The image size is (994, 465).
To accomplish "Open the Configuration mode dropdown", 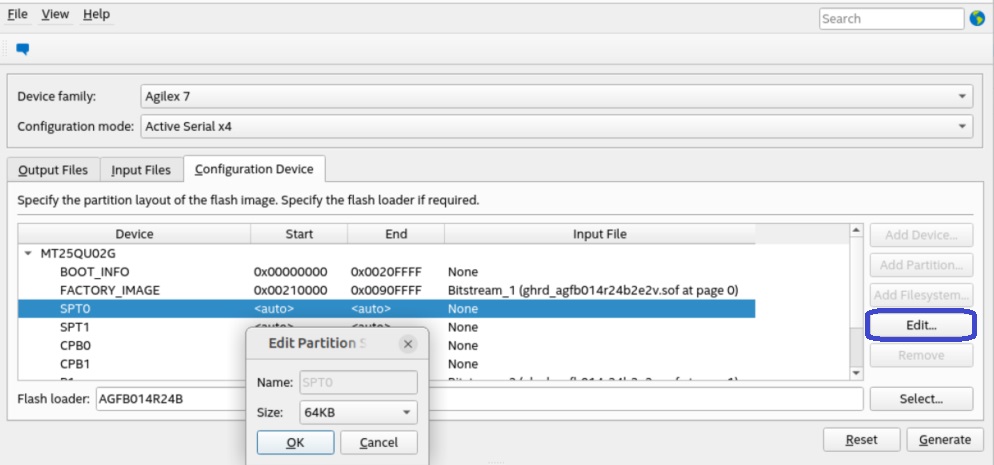I will click(556, 126).
